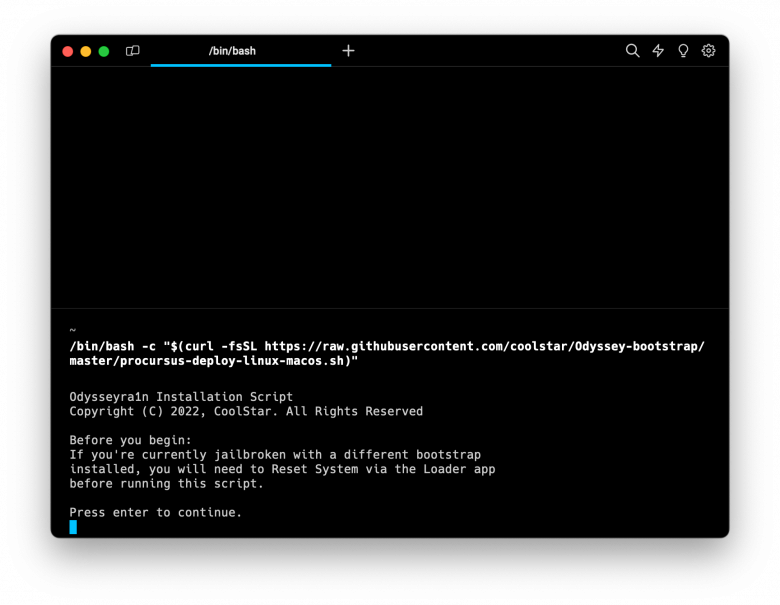Click 'Press enter to continue.' text
The image size is (780, 605).
point(155,512)
